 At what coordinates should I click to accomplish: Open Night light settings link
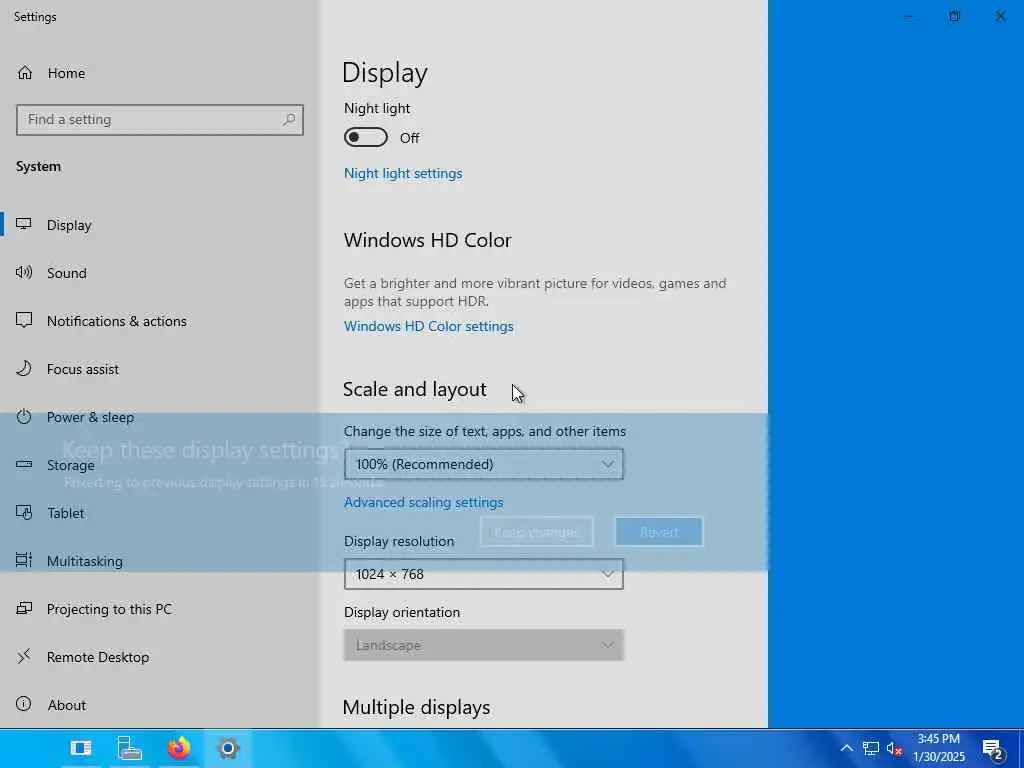(x=403, y=173)
